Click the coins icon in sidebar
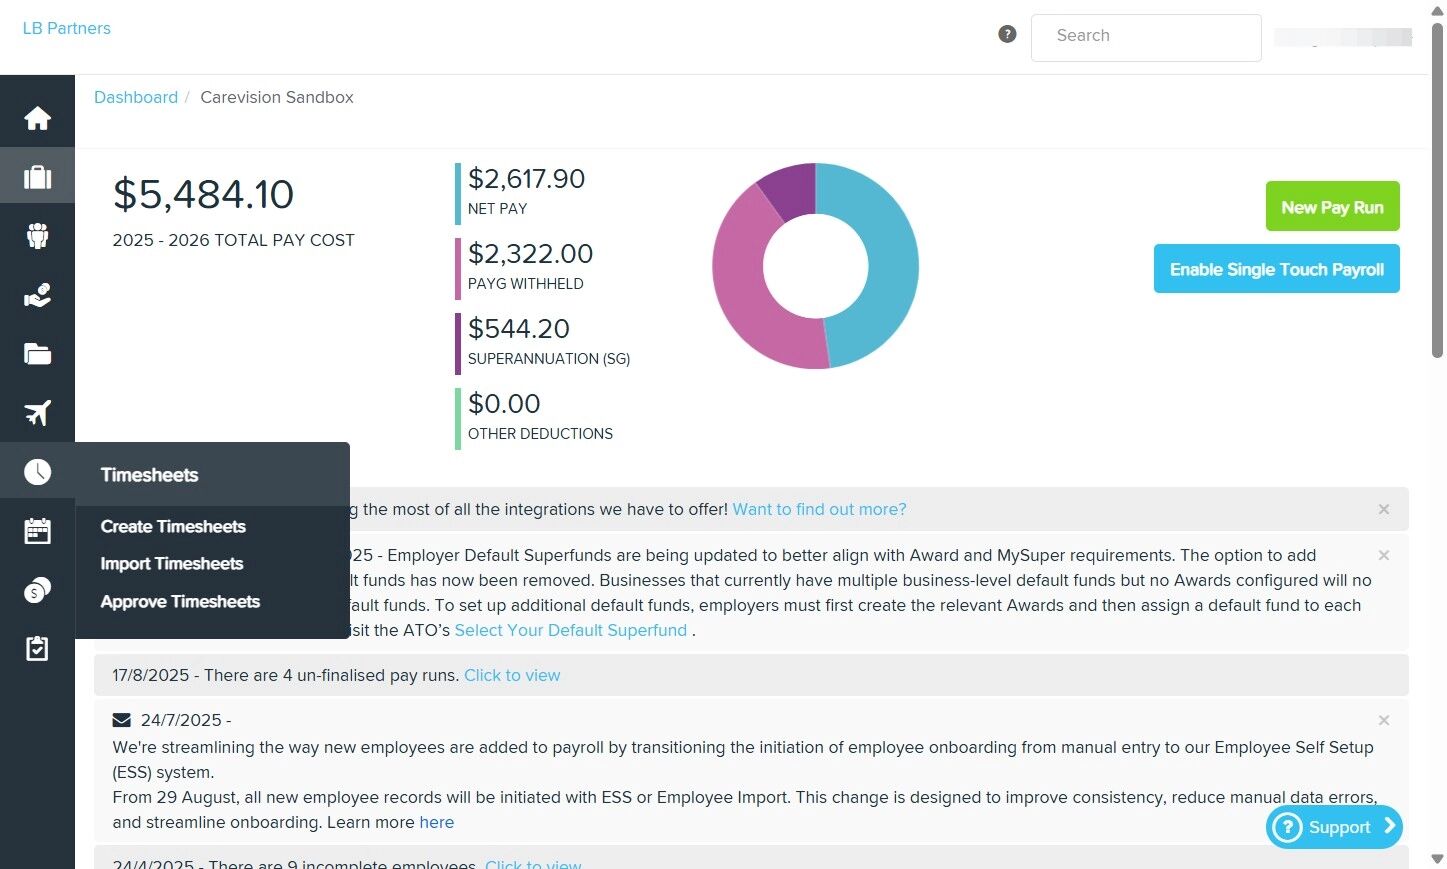1447x869 pixels. 37,590
